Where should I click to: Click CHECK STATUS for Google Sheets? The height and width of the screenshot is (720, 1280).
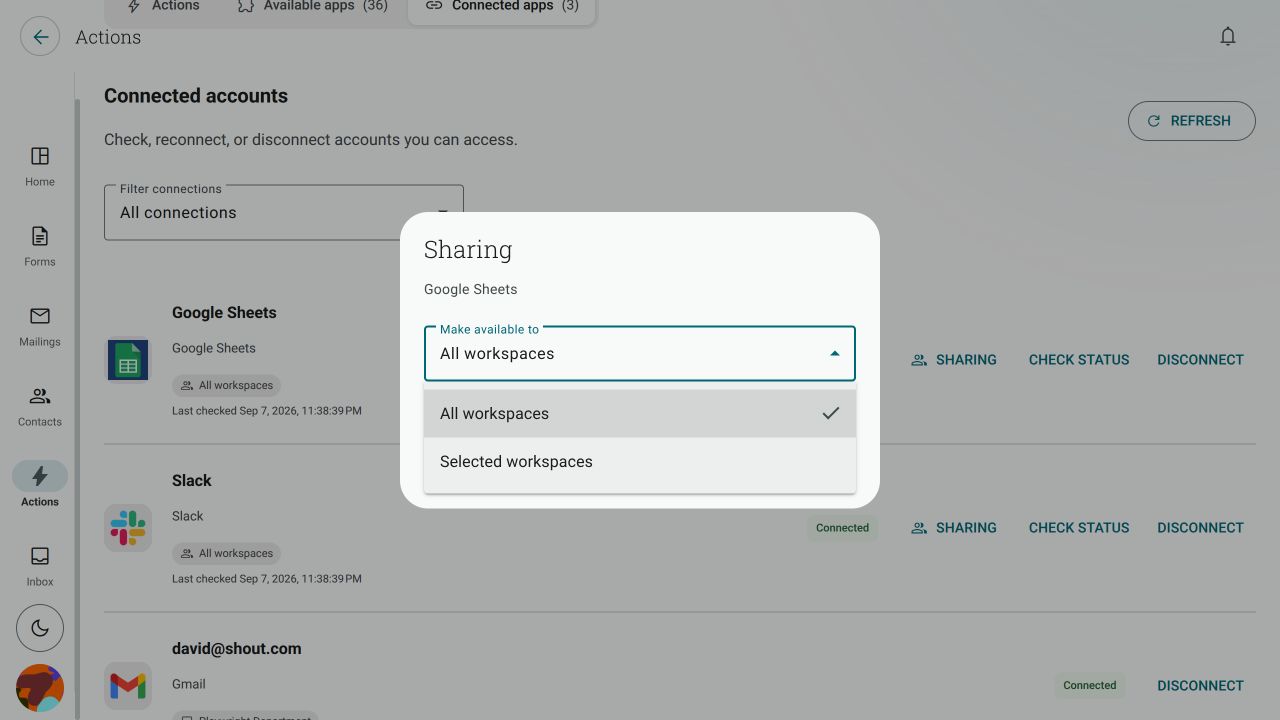click(x=1079, y=359)
